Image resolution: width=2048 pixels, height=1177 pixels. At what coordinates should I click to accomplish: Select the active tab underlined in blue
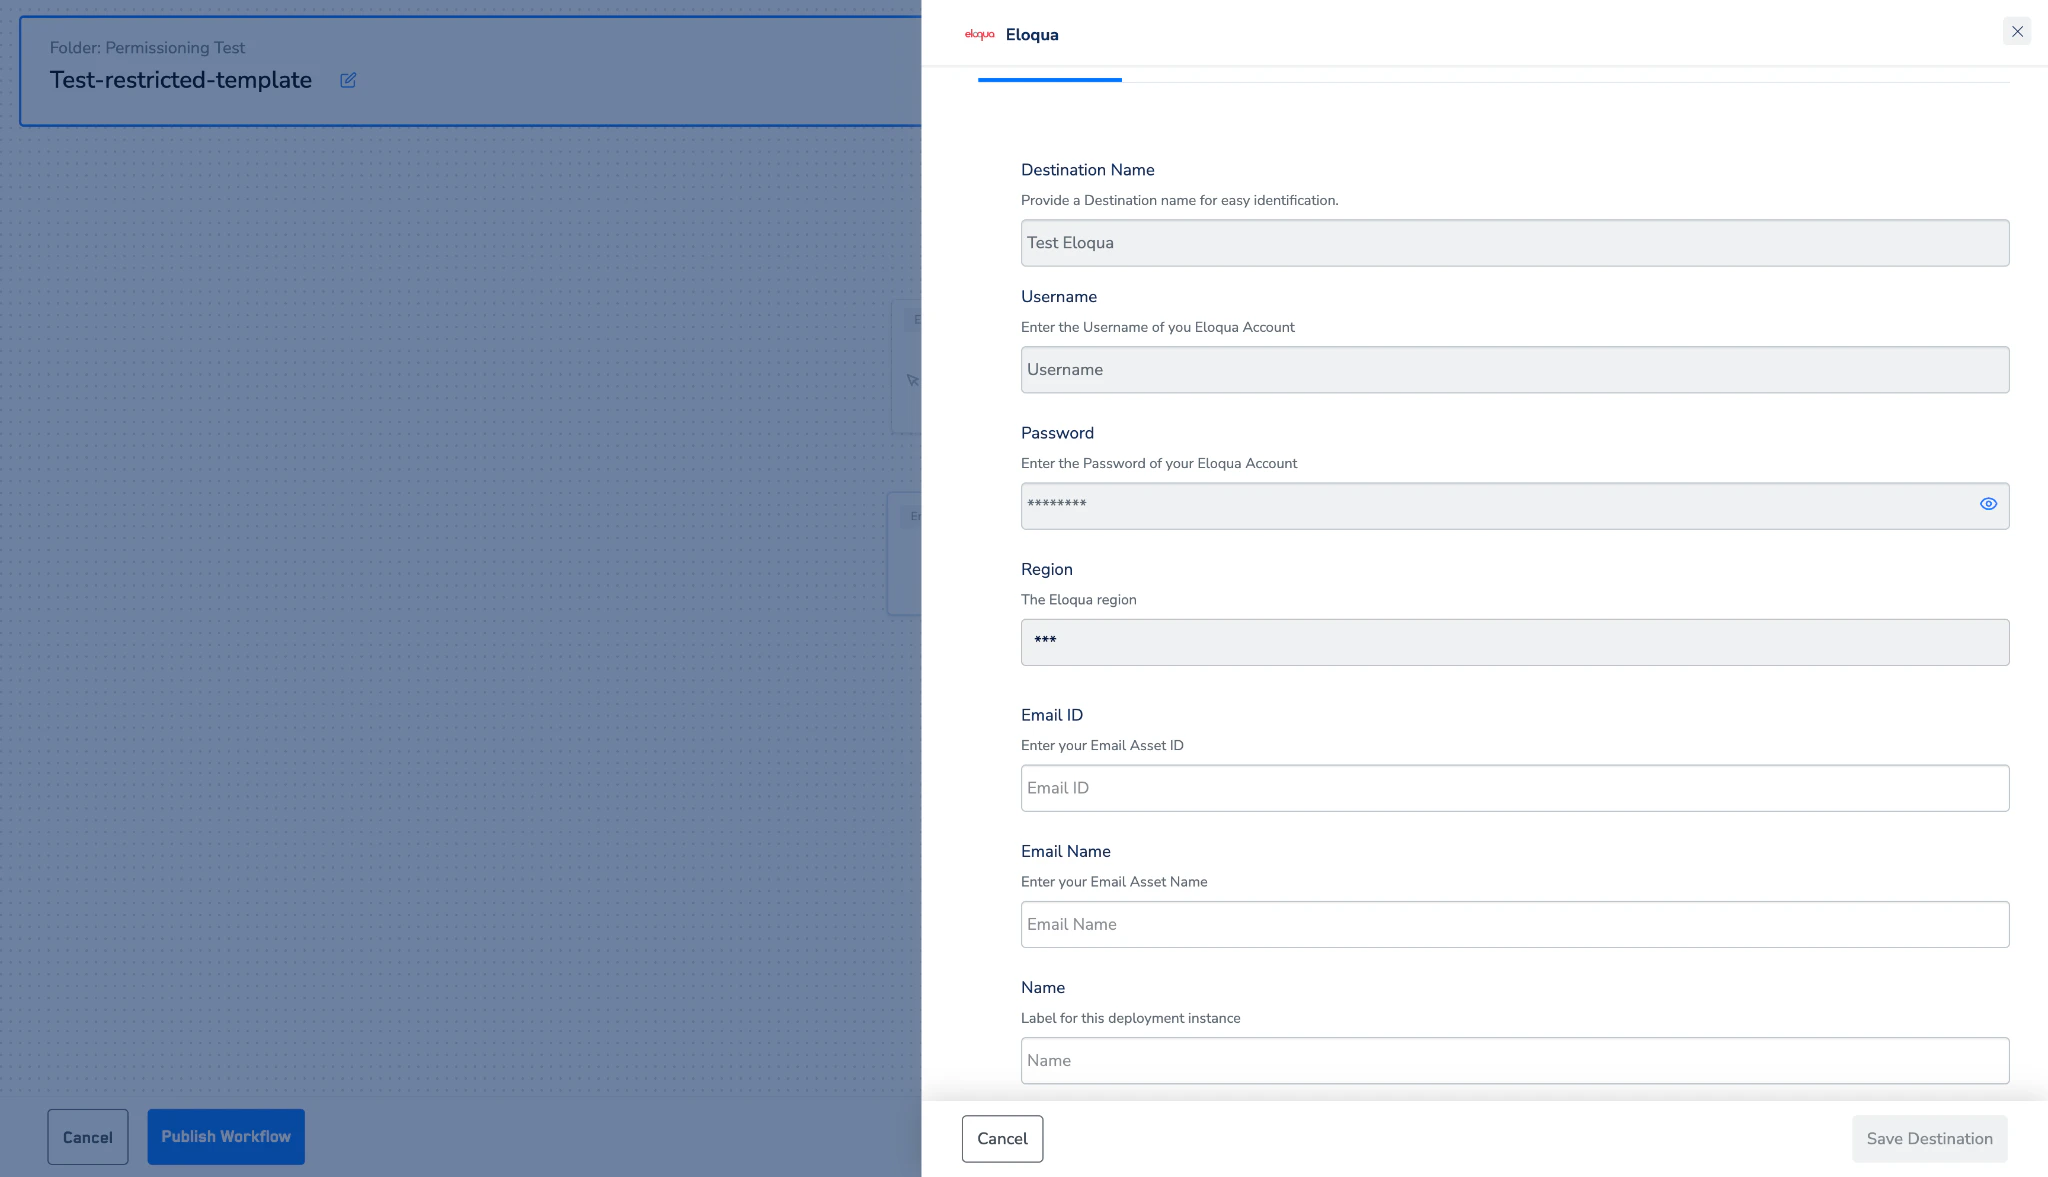[x=1050, y=78]
